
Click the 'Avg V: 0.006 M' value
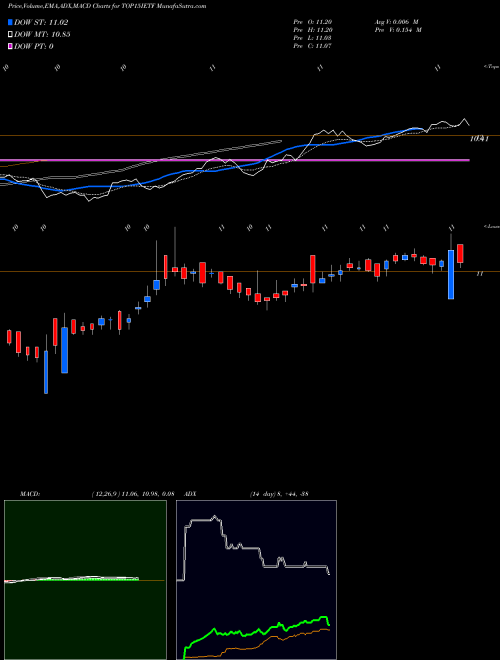coord(398,22)
